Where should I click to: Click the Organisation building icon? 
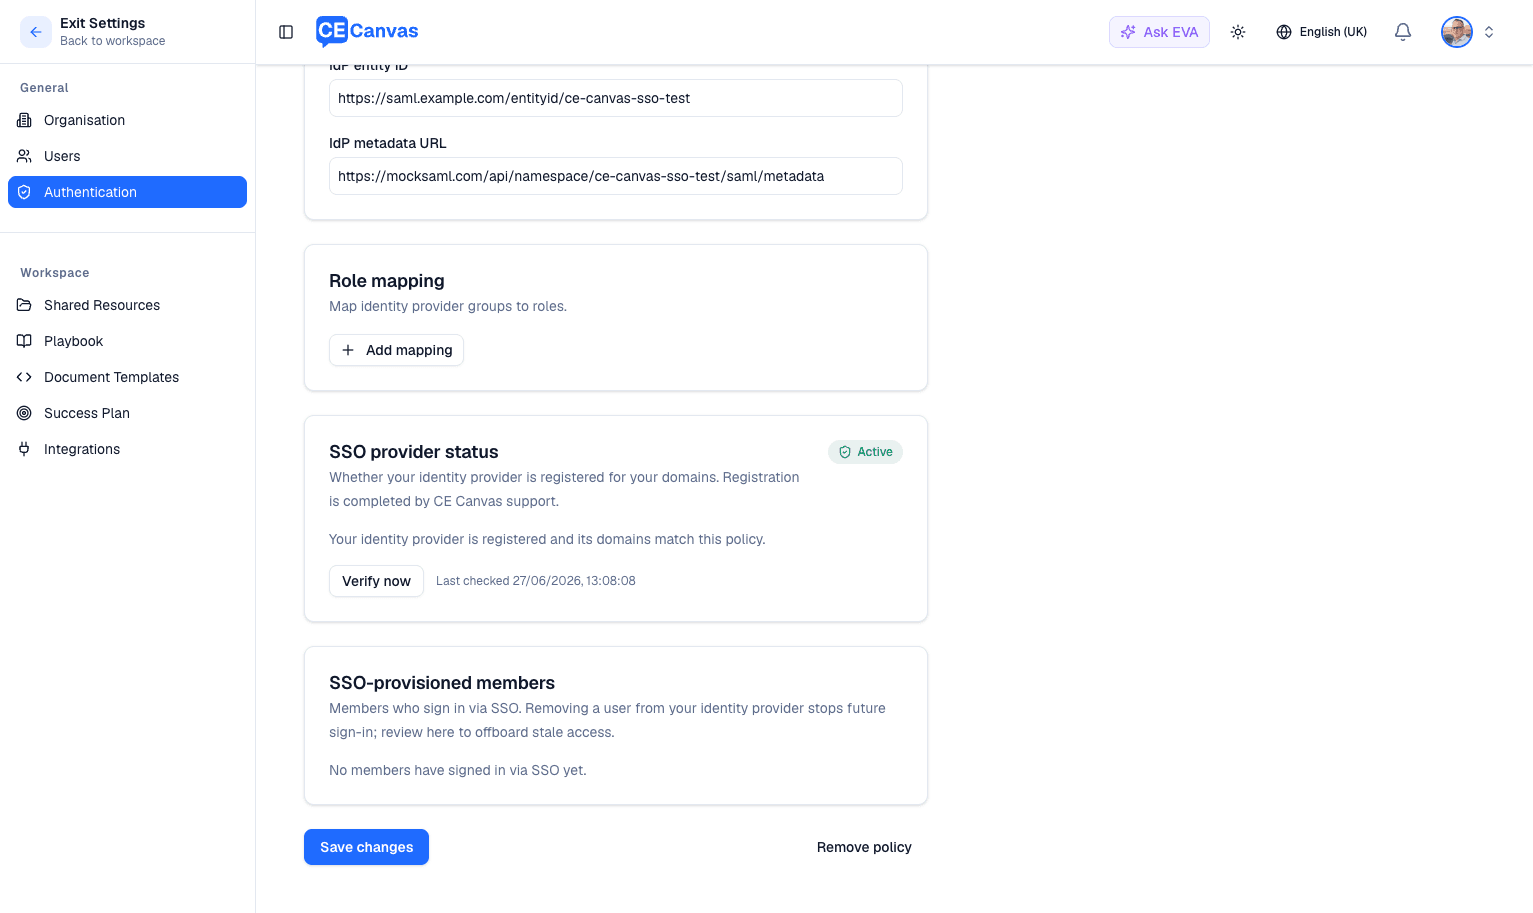point(24,120)
